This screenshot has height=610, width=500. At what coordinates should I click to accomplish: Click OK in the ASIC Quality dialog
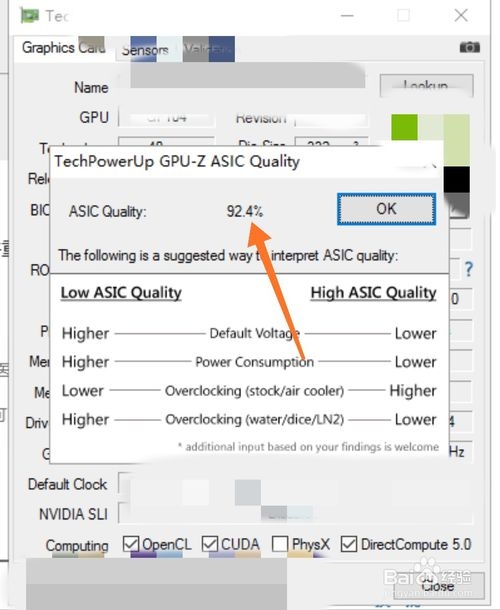tap(386, 209)
